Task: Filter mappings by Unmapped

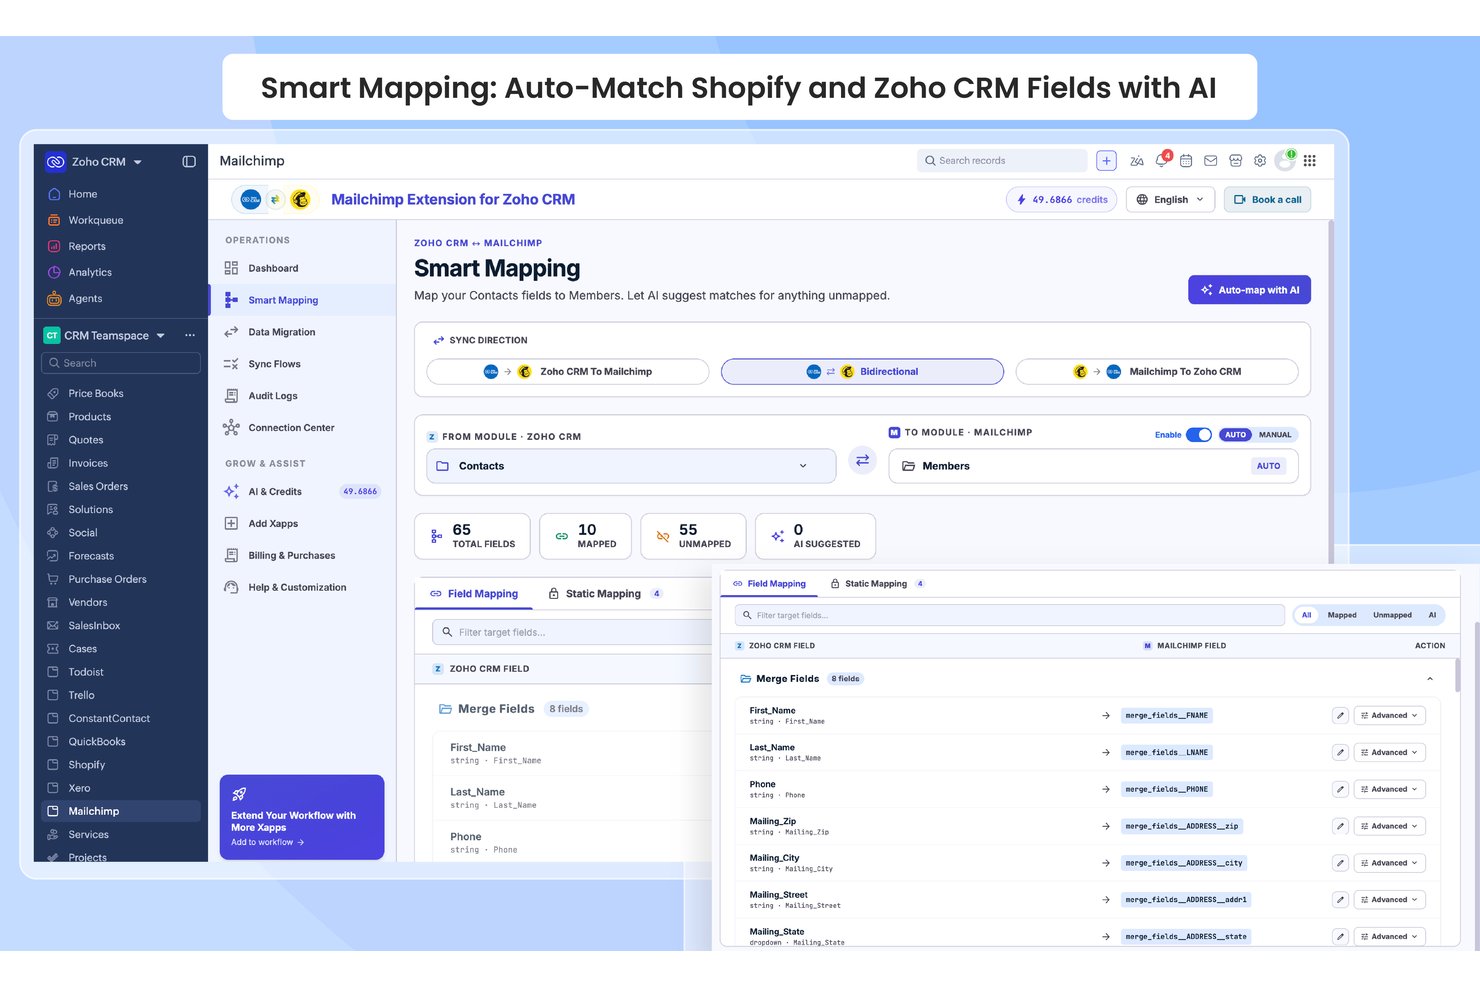Action: (x=1392, y=615)
